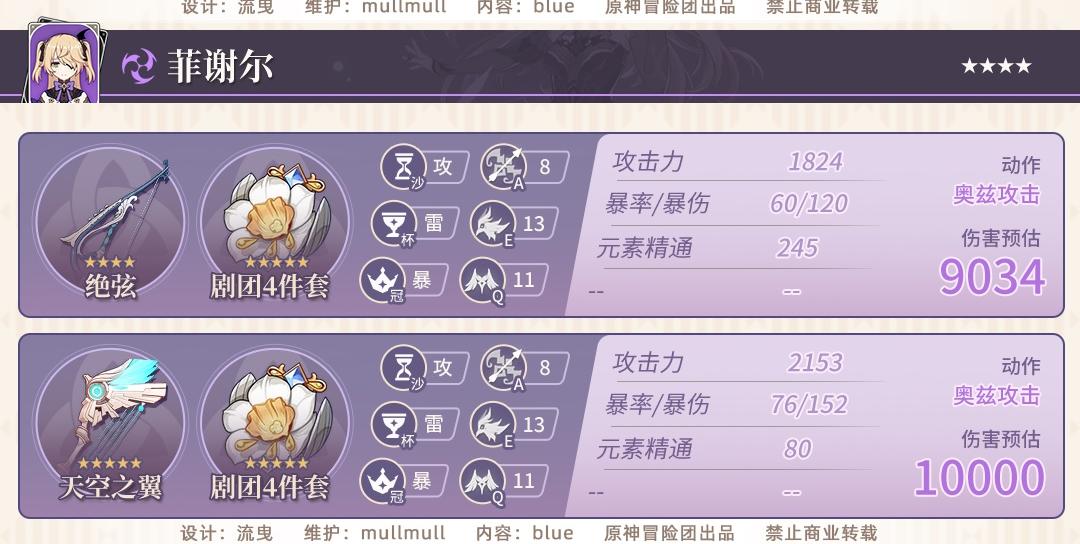The height and width of the screenshot is (544, 1080).
Task: Click the 奥兹攻击 action label in second build
Action: pos(997,396)
